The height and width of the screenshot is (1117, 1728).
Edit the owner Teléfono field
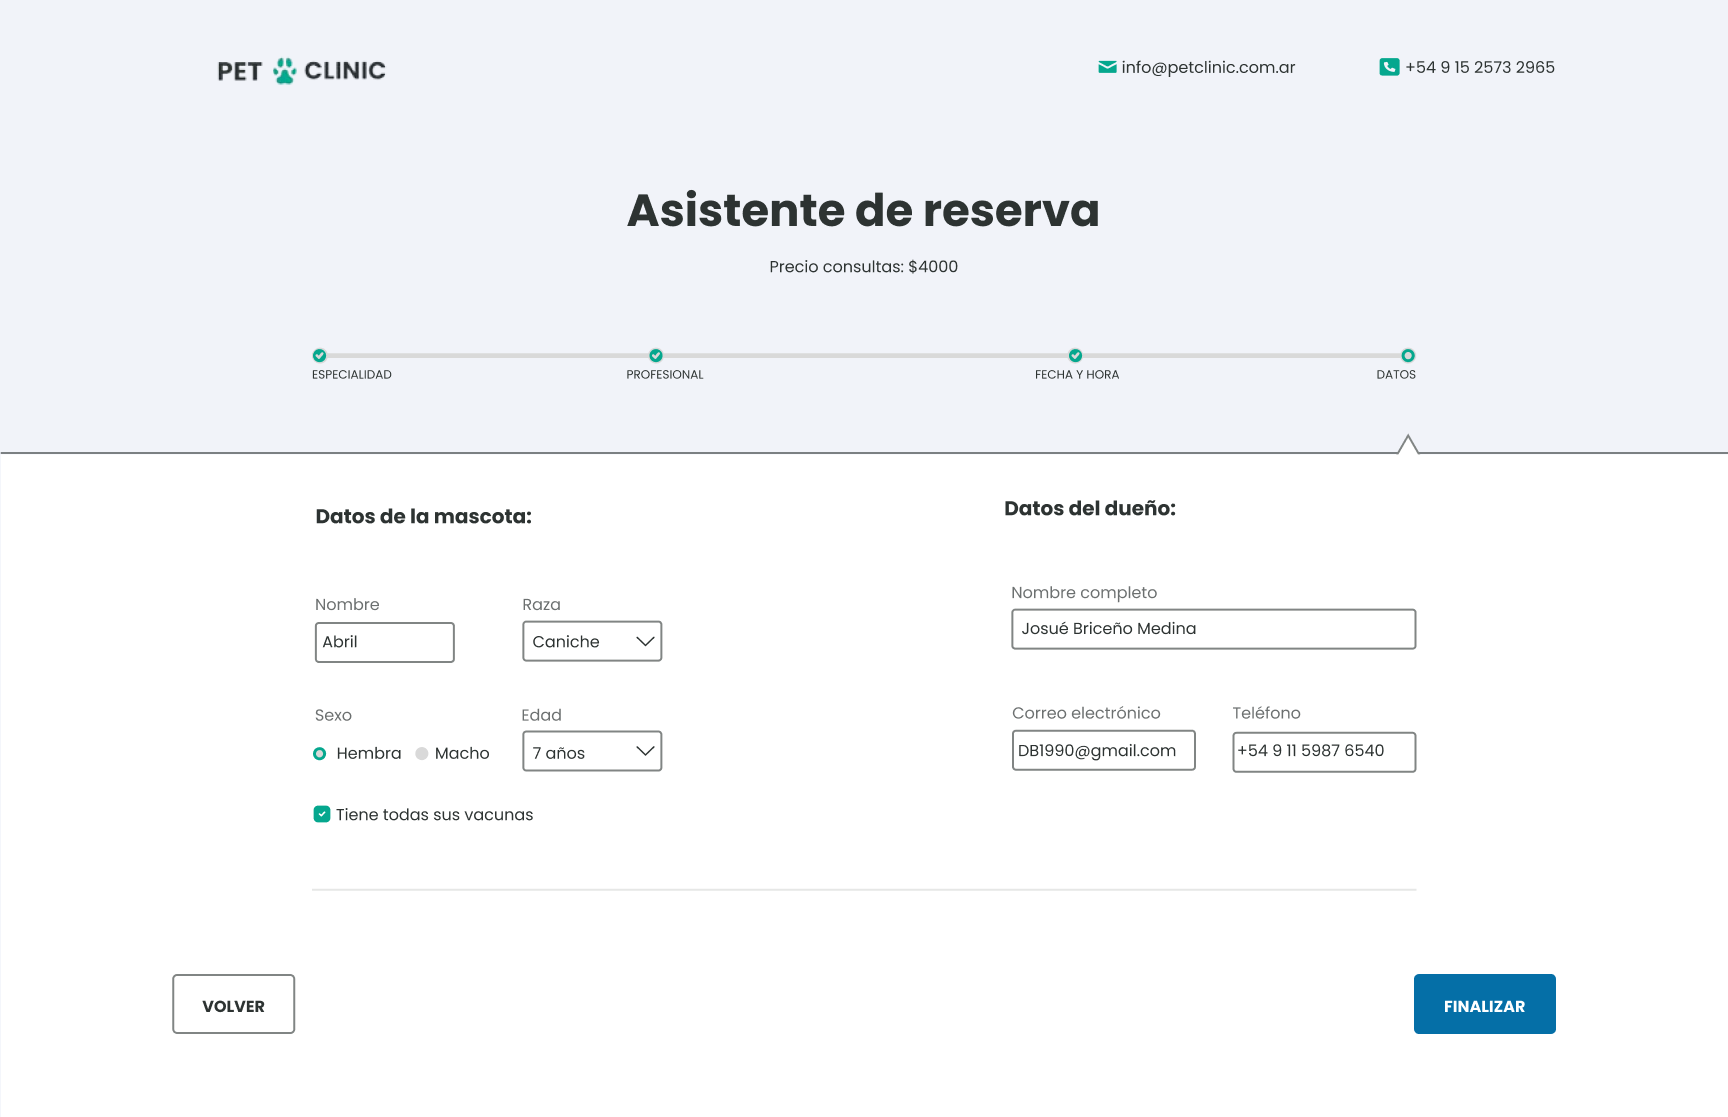(x=1324, y=752)
